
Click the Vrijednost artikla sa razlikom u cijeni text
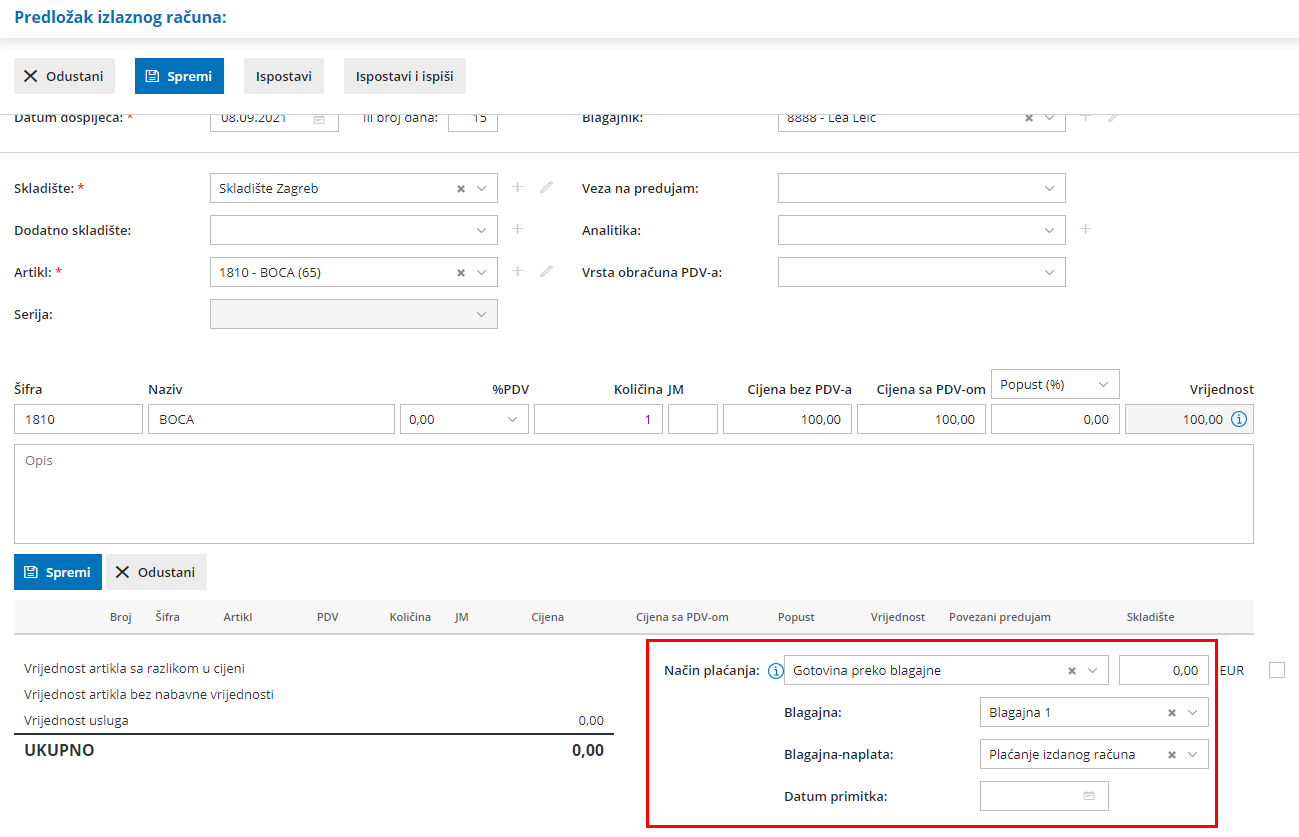click(x=135, y=668)
